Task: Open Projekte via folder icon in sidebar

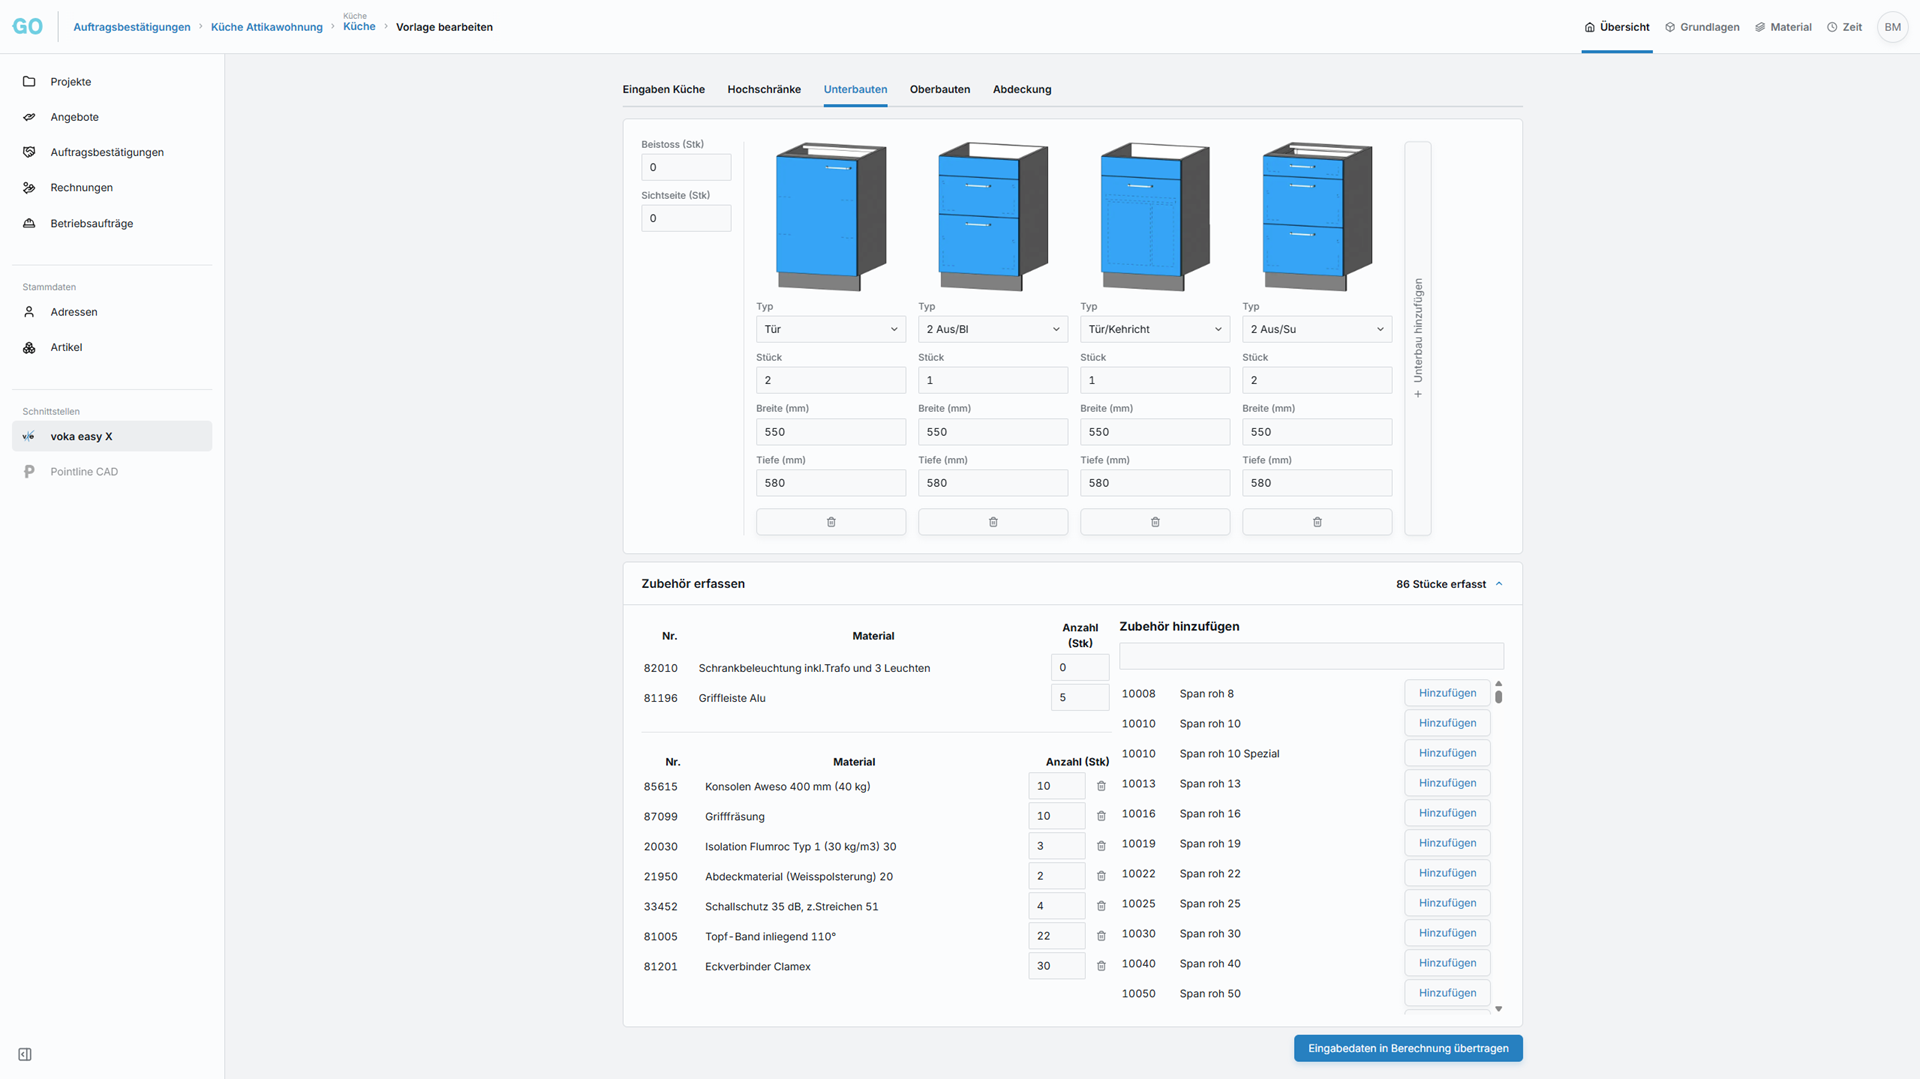Action: (29, 82)
